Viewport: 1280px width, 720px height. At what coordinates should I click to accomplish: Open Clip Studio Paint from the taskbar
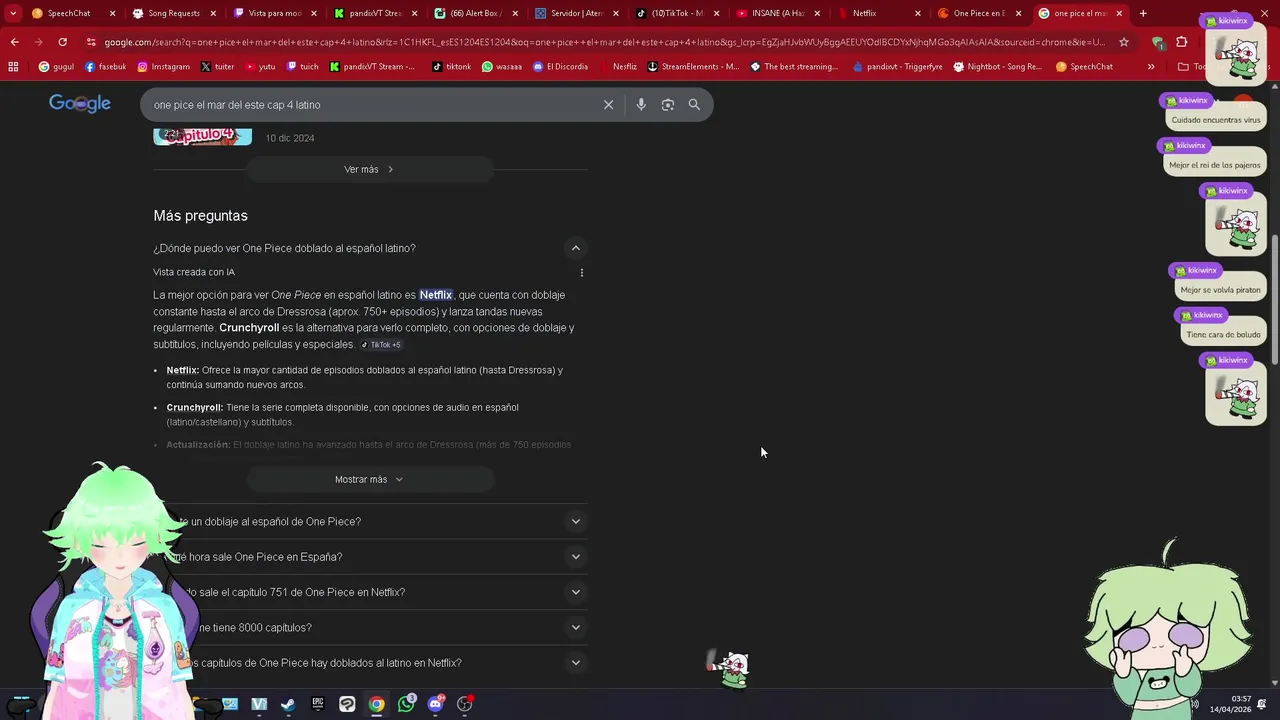(347, 704)
